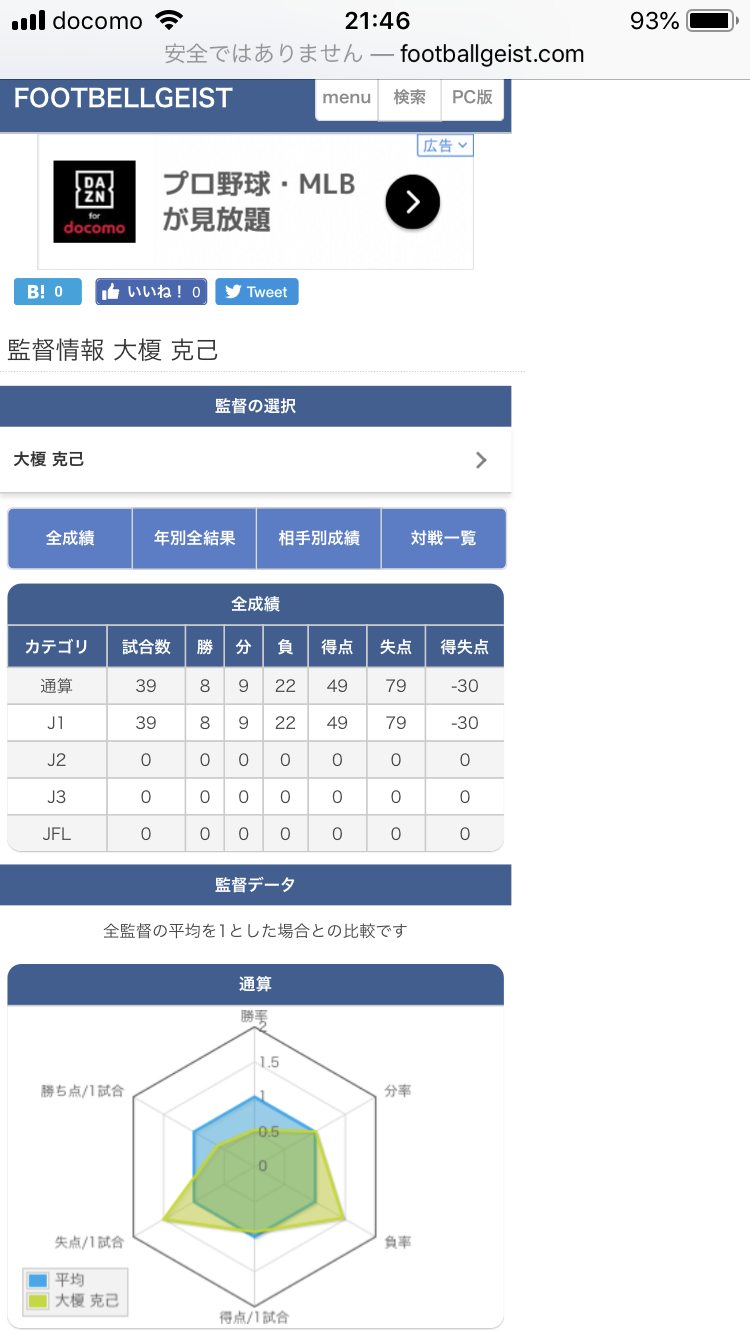Select the 全成績 tab
750x1334 pixels.
70,538
